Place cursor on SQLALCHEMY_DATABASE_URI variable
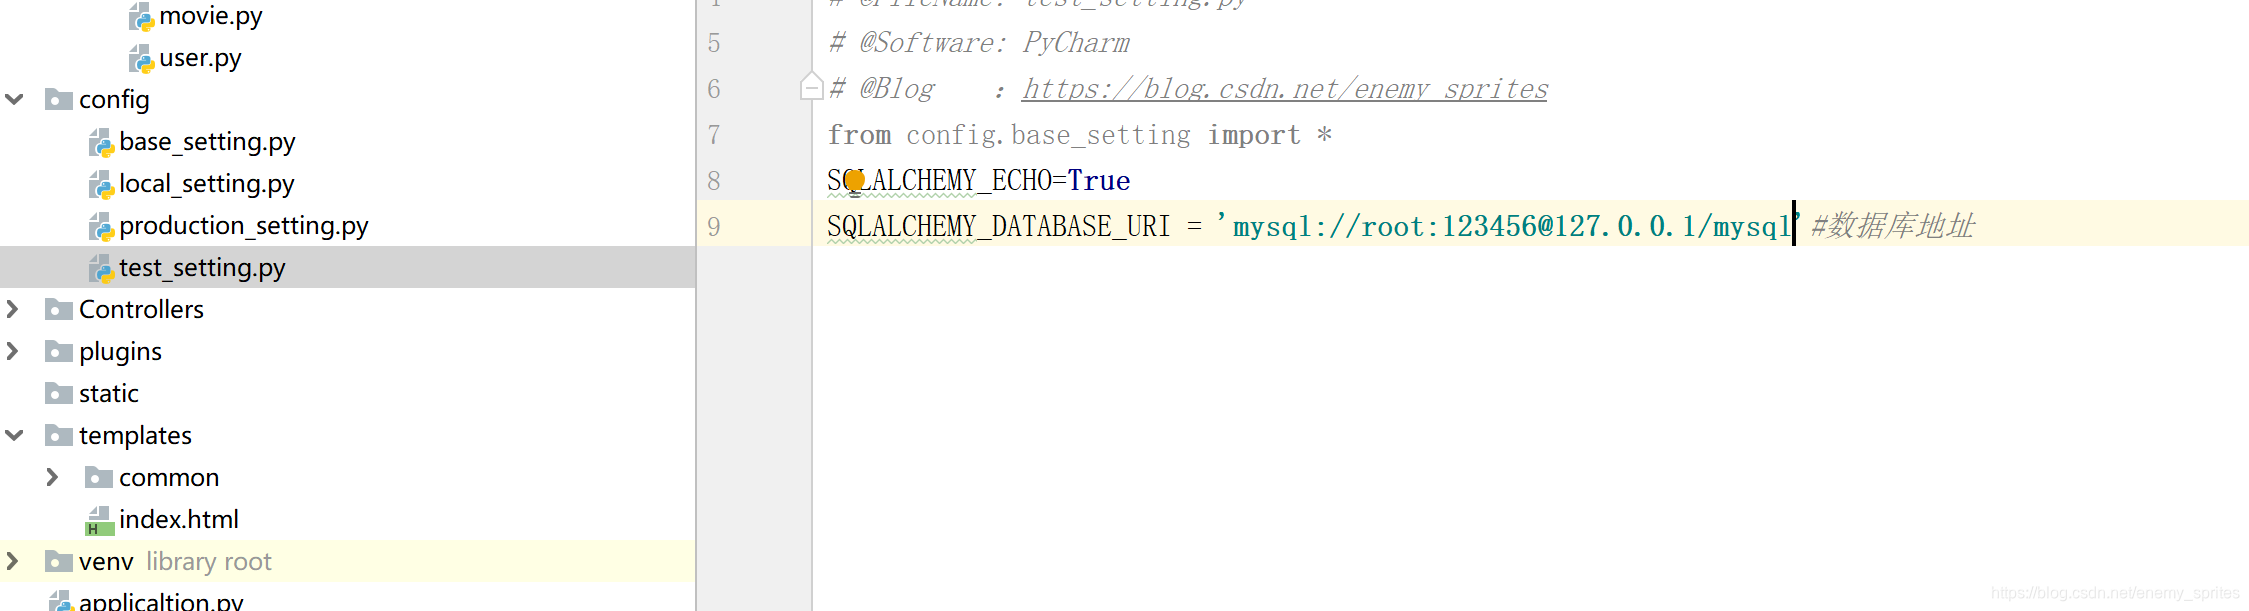 point(998,227)
